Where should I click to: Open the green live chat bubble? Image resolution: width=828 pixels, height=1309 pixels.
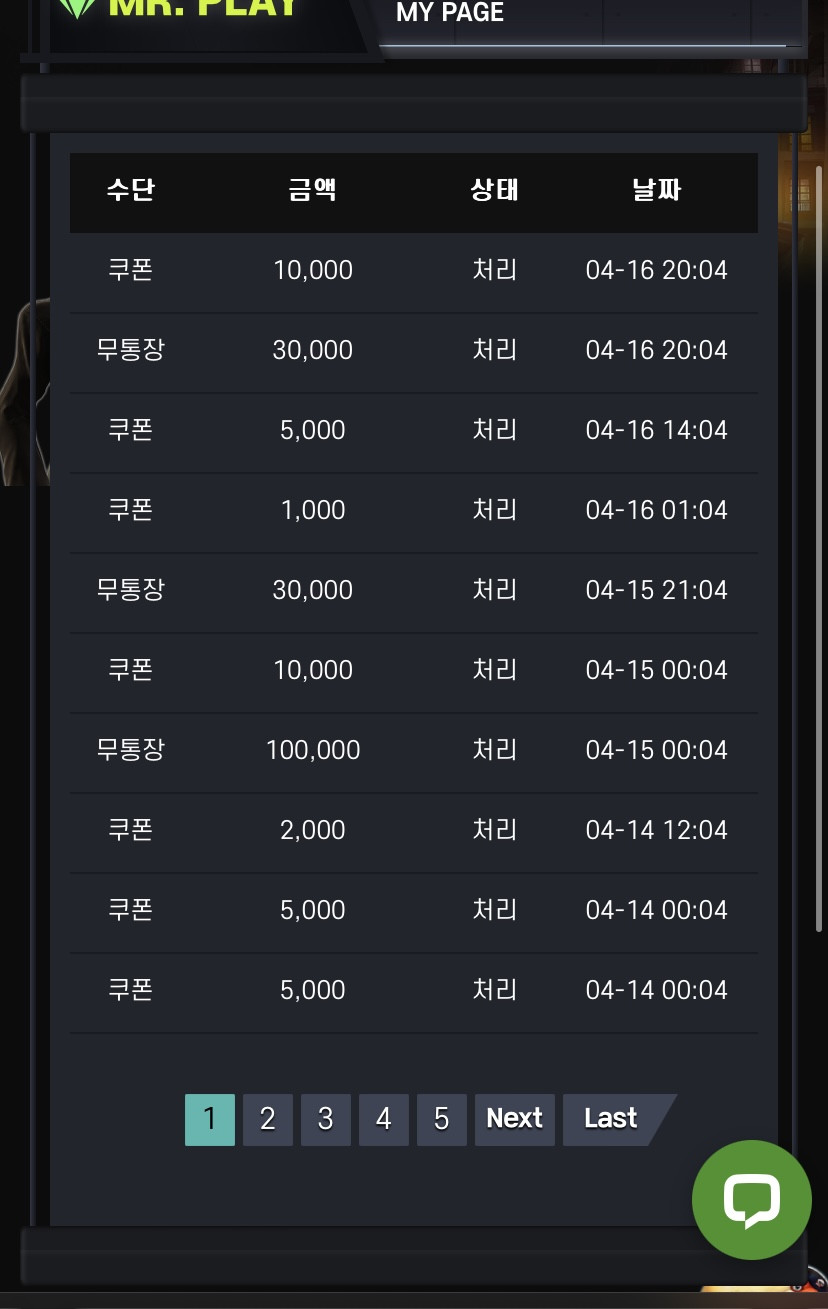[x=752, y=1200]
